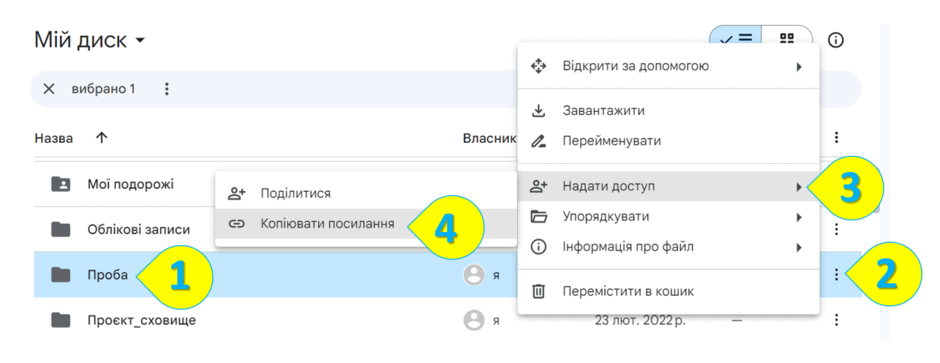Select the 'Проєкт_сховище' folder name

coord(141,320)
